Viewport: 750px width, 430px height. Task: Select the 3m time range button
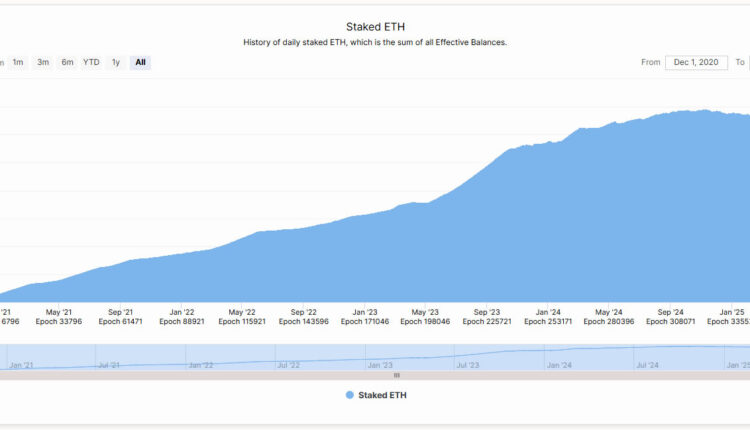[43, 62]
